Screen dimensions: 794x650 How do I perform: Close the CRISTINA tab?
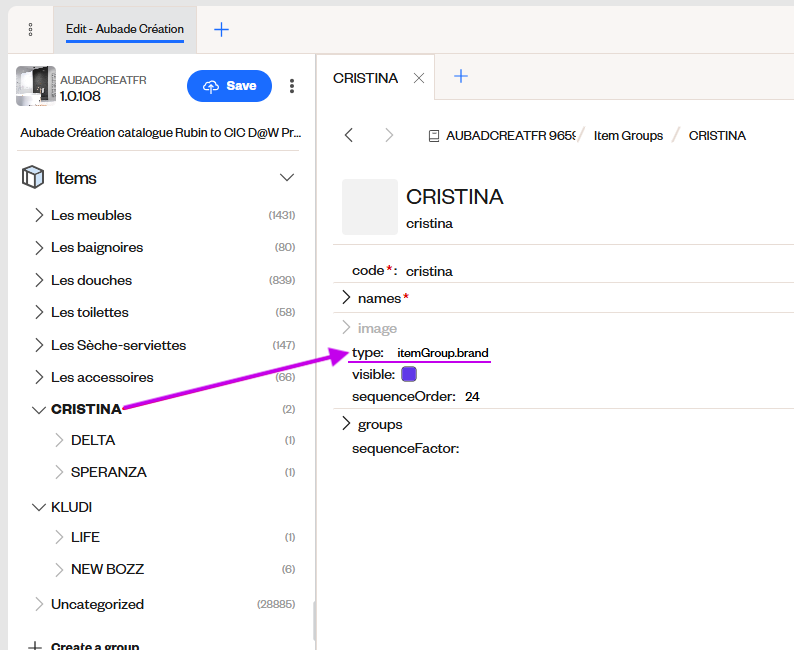pyautogui.click(x=419, y=78)
